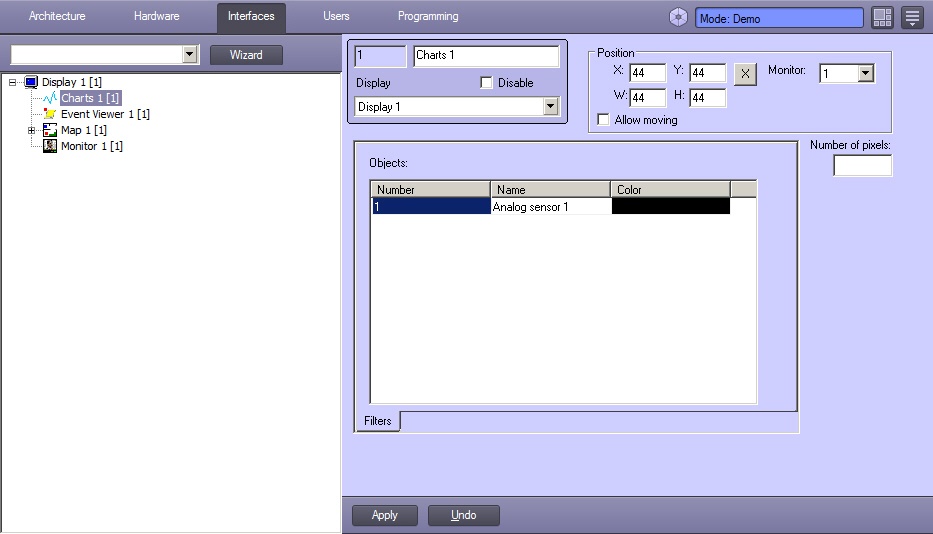This screenshot has width=933, height=534.
Task: Expand the Map 1 tree node
Action: pyautogui.click(x=31, y=130)
